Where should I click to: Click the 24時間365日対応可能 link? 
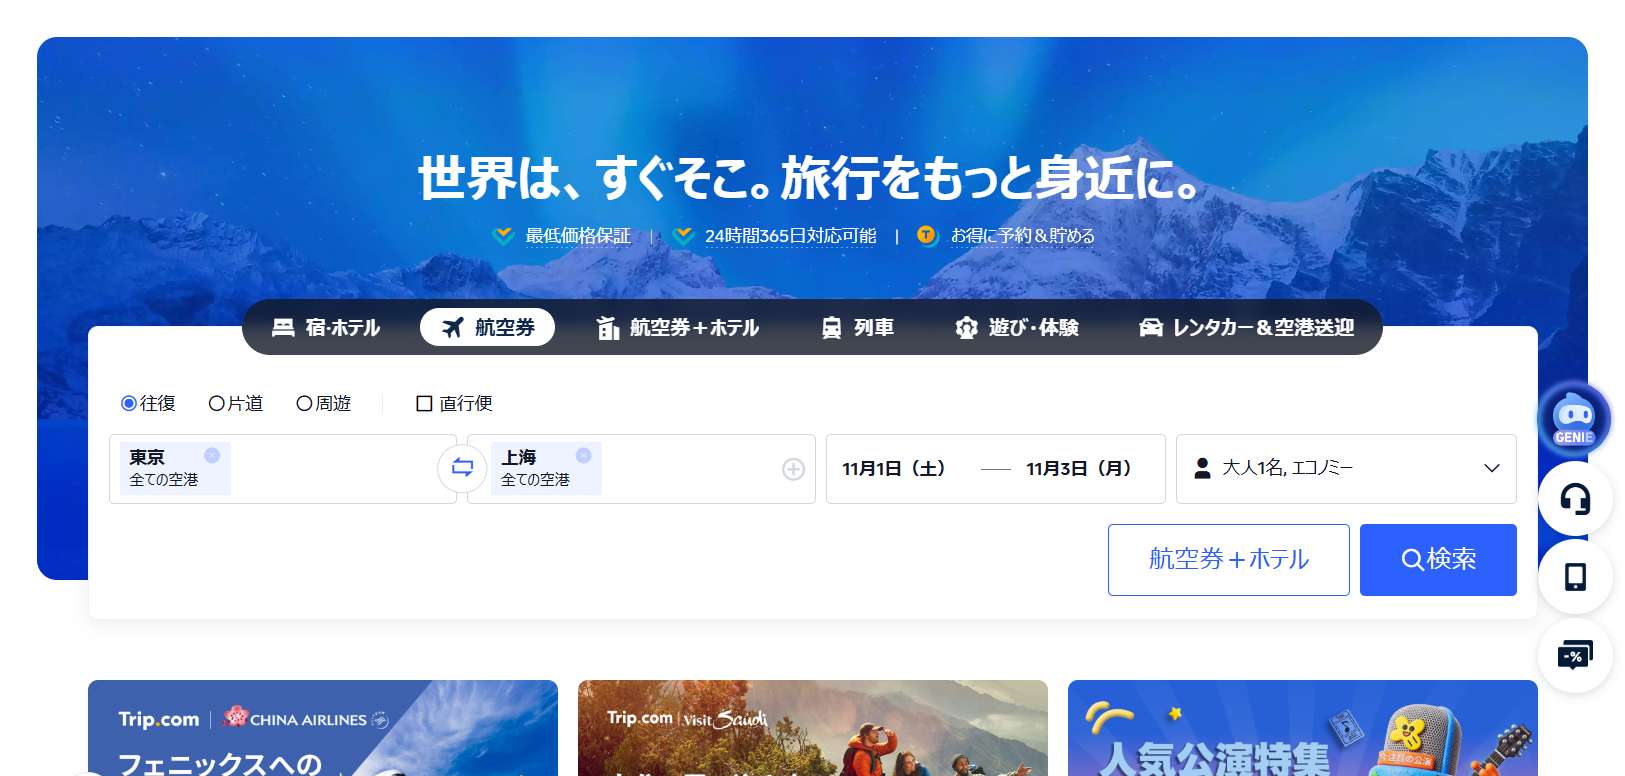click(790, 236)
